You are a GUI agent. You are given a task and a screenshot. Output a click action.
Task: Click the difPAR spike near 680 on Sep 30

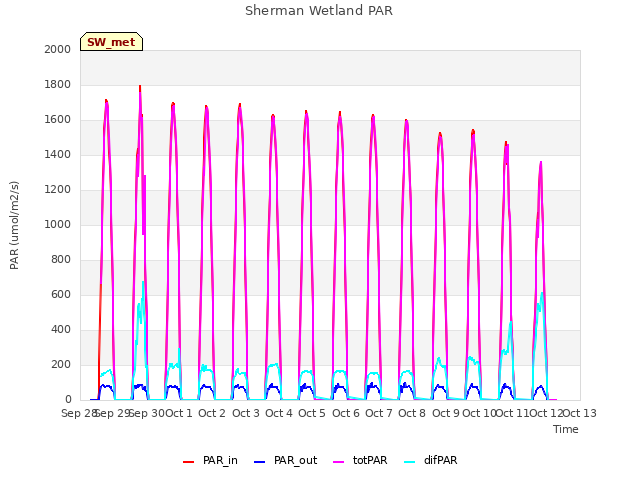click(x=143, y=282)
